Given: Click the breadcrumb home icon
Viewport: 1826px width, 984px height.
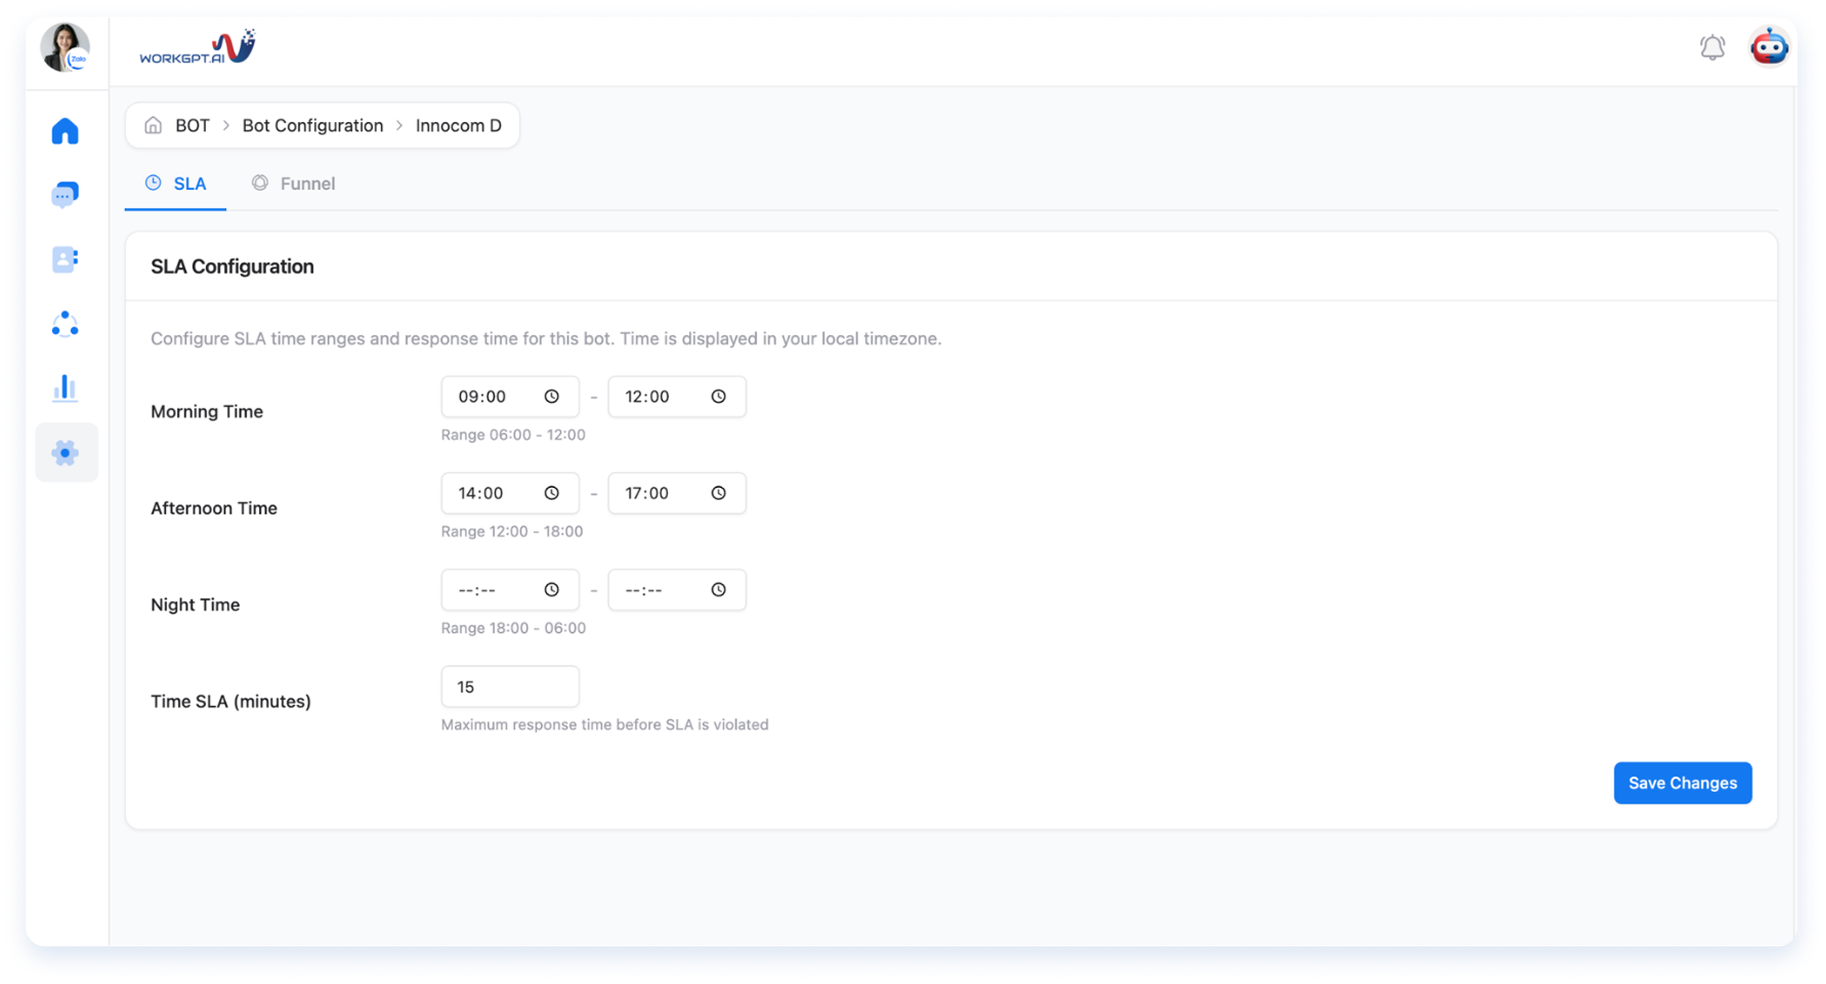Looking at the screenshot, I should pyautogui.click(x=153, y=125).
